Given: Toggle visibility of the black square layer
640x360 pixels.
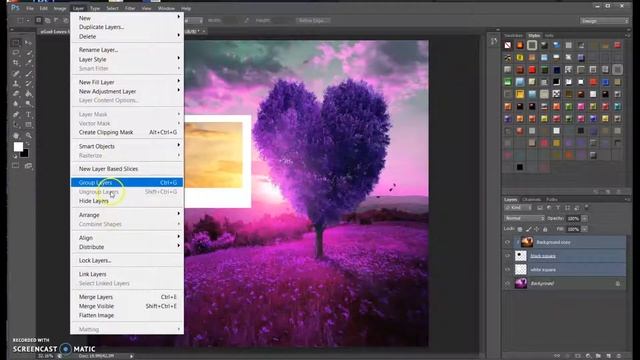Looking at the screenshot, I should (x=508, y=256).
